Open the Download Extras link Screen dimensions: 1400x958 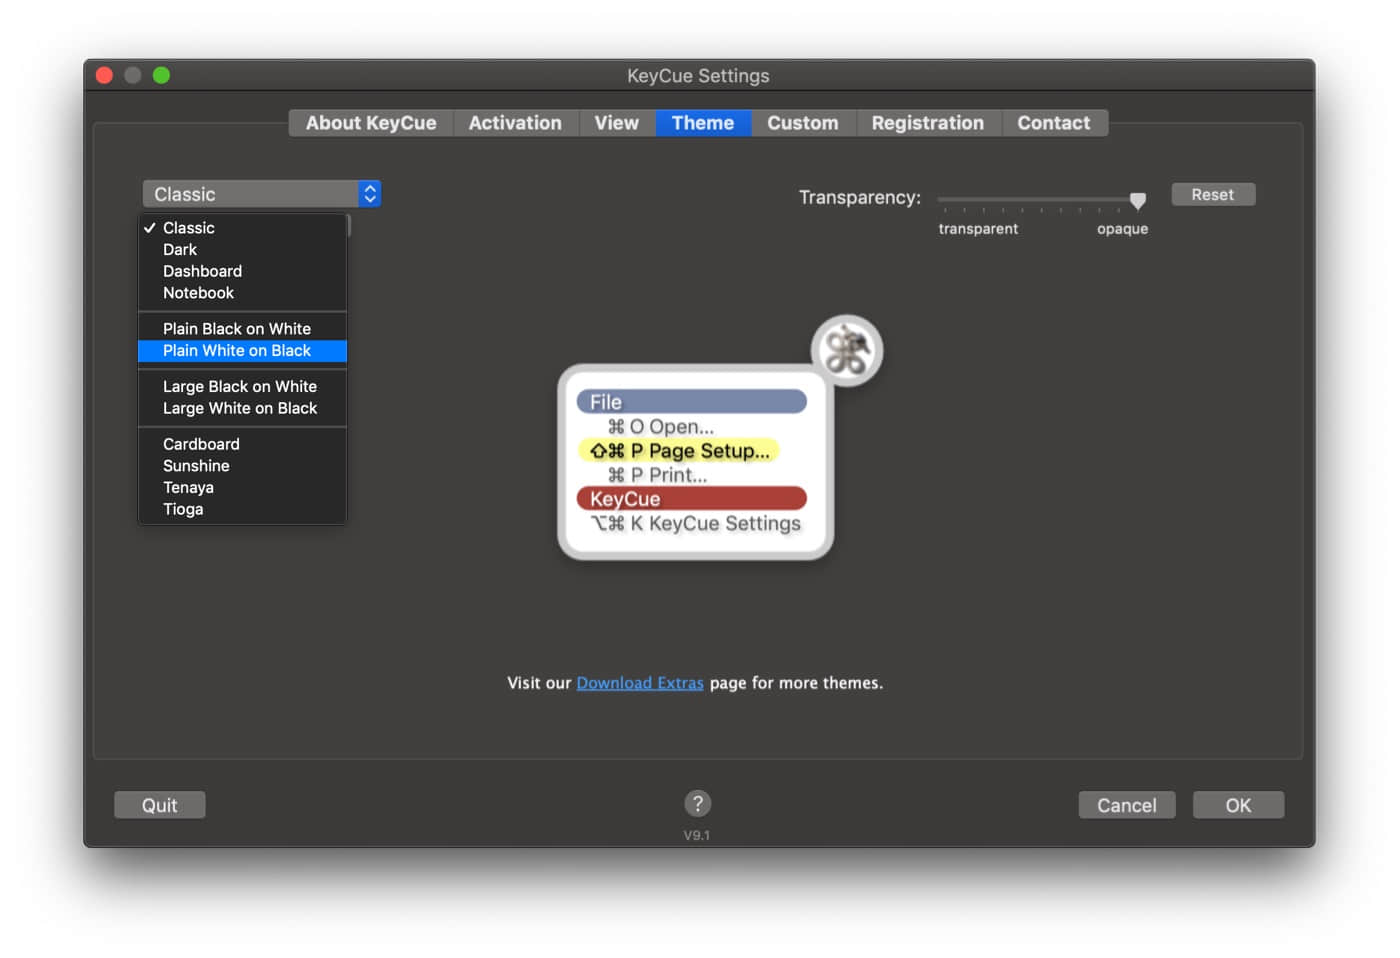(640, 683)
